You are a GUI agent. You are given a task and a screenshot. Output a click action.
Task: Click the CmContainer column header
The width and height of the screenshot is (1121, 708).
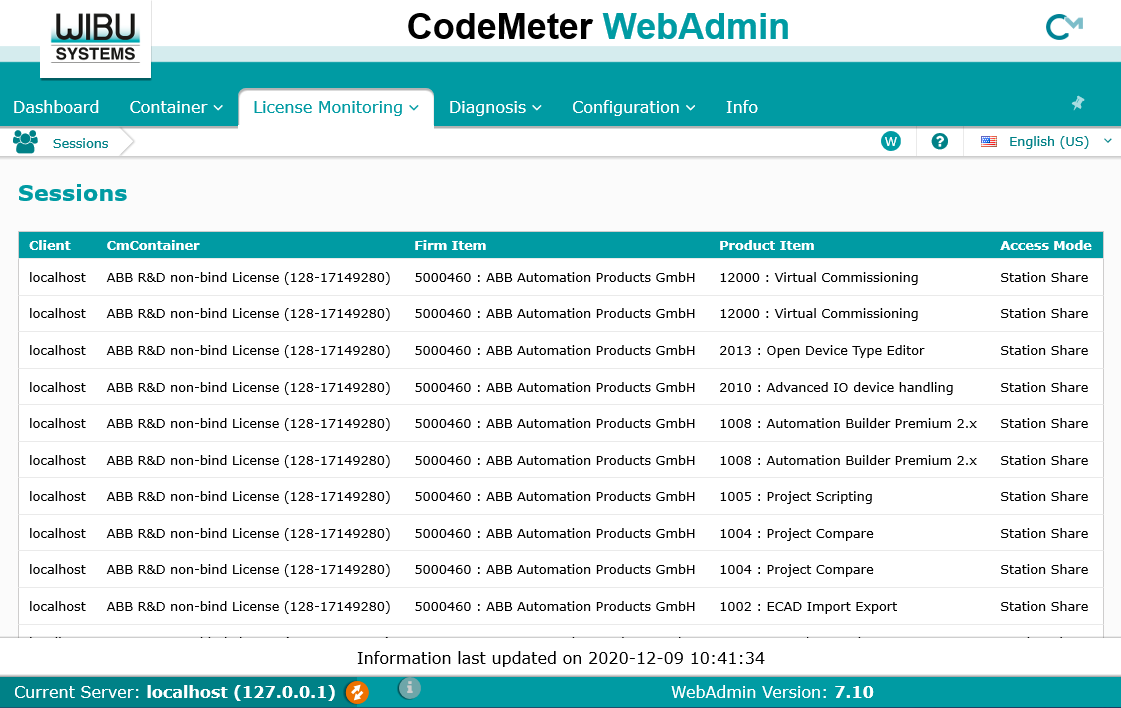coord(153,245)
